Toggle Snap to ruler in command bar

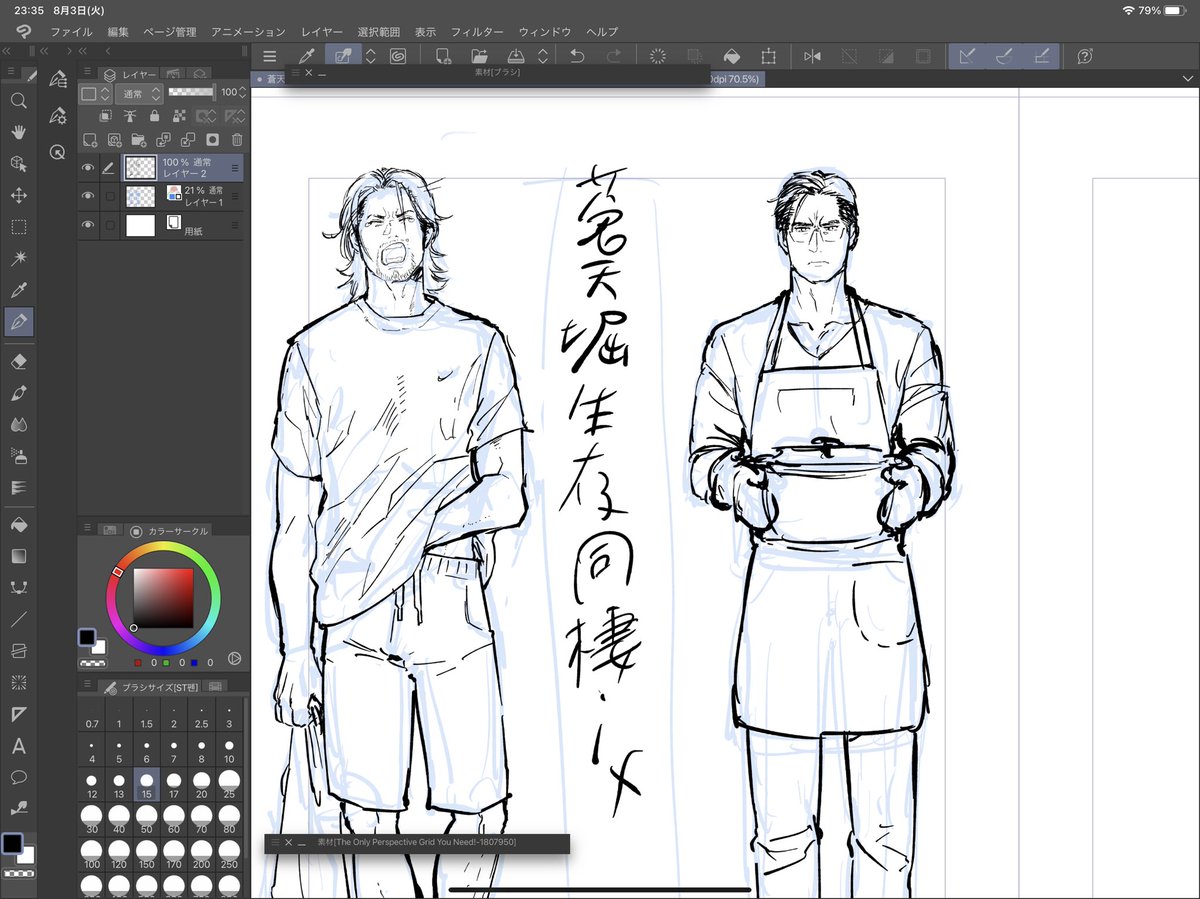[966, 56]
